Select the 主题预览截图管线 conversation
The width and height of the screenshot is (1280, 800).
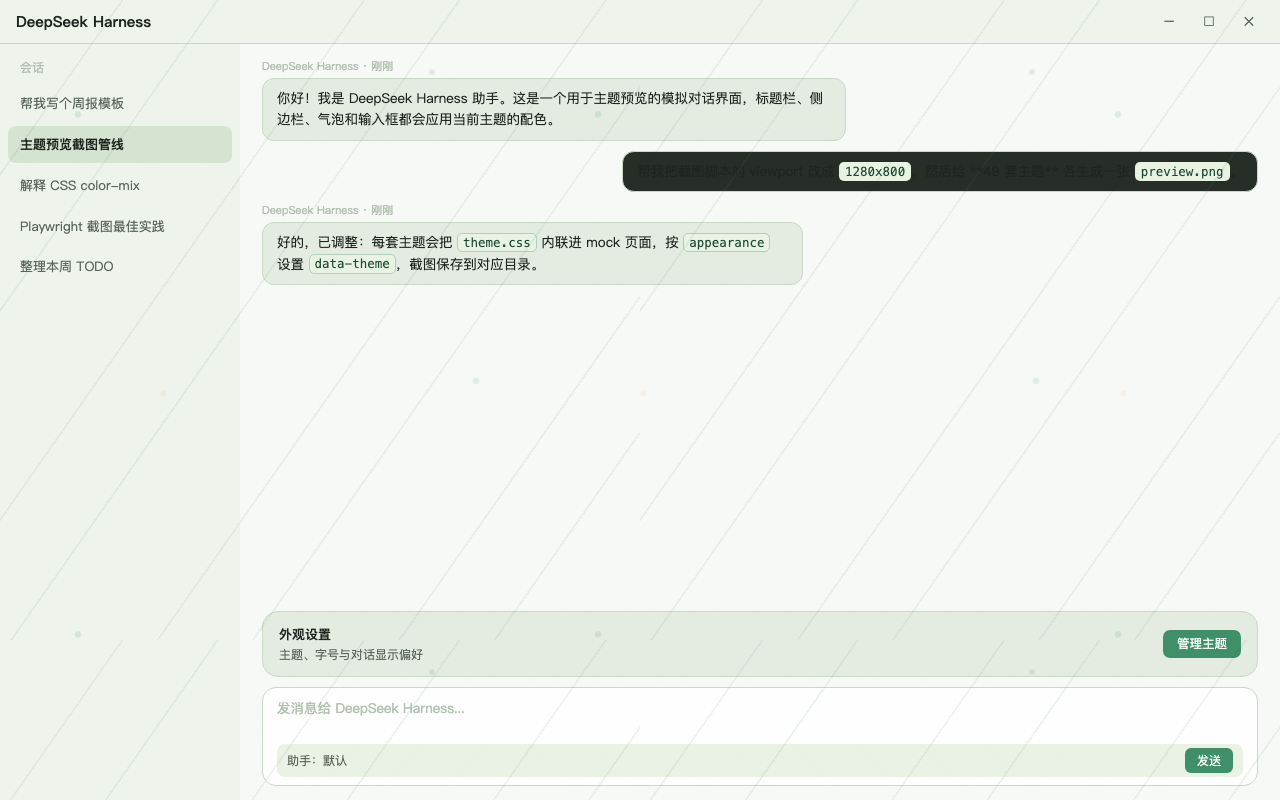(x=120, y=144)
